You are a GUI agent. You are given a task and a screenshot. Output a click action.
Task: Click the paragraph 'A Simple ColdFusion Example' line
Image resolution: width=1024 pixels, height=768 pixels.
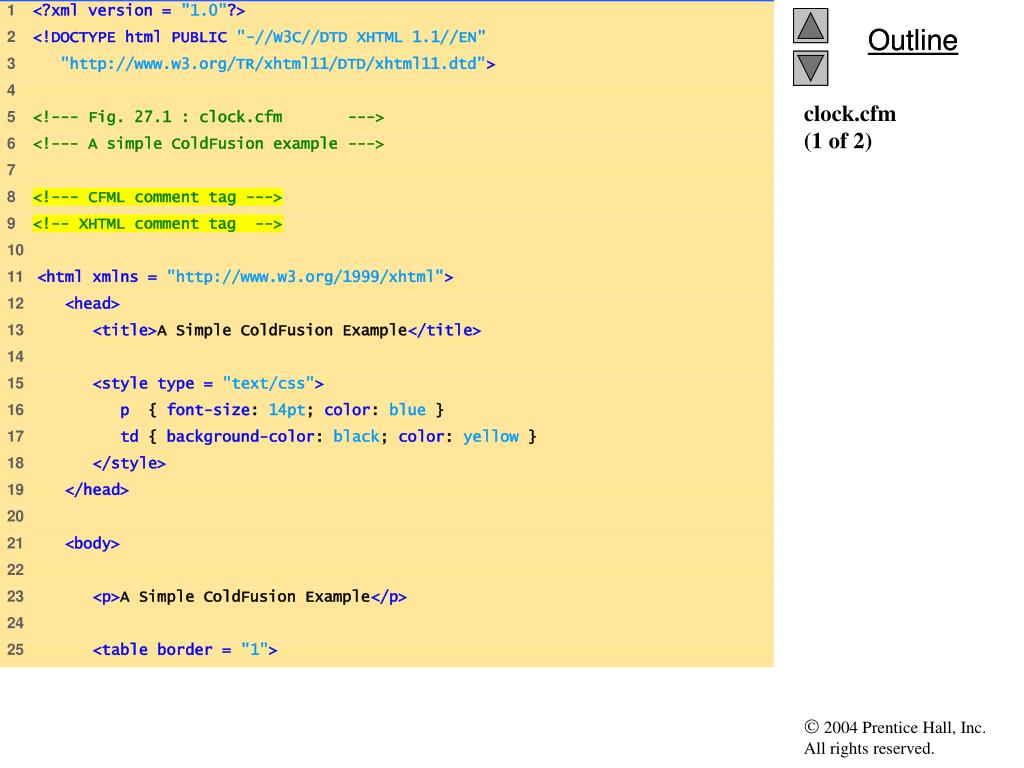point(249,597)
